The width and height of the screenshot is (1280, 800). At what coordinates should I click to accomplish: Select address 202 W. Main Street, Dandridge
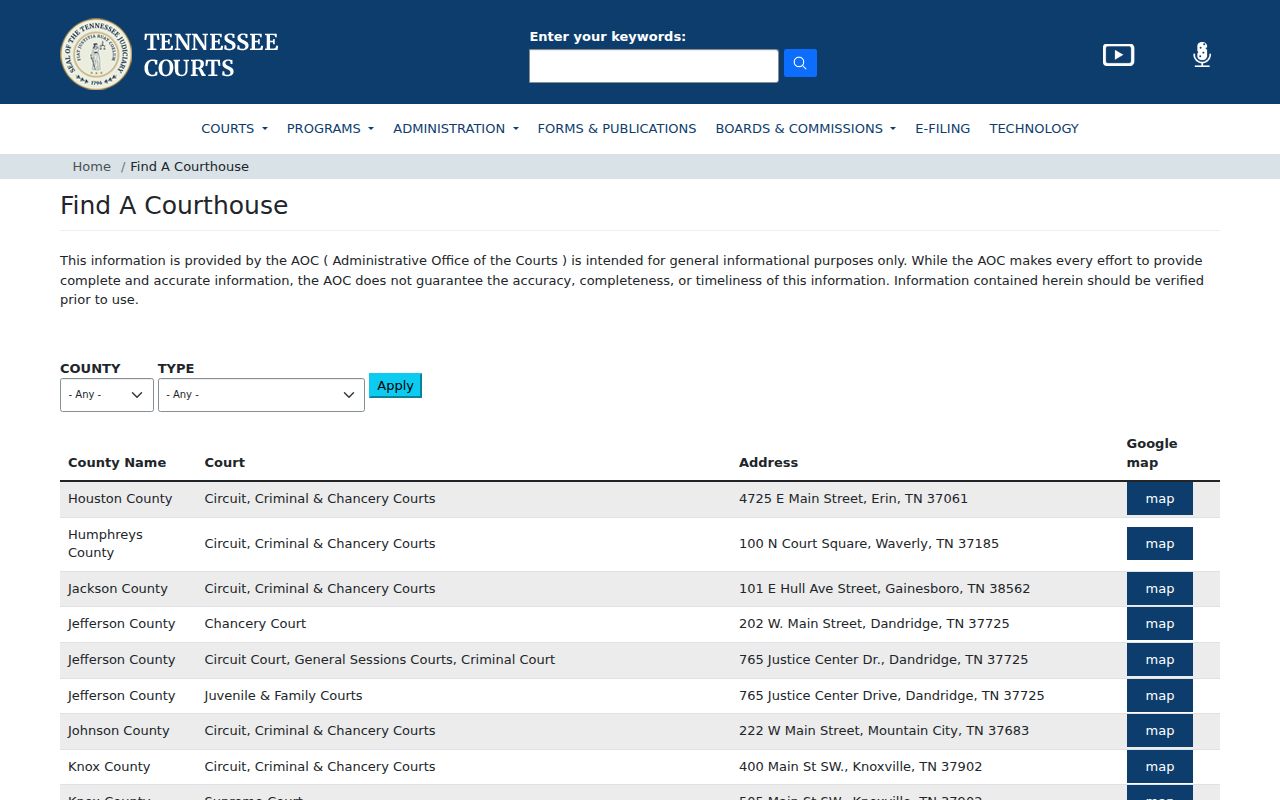(874, 623)
